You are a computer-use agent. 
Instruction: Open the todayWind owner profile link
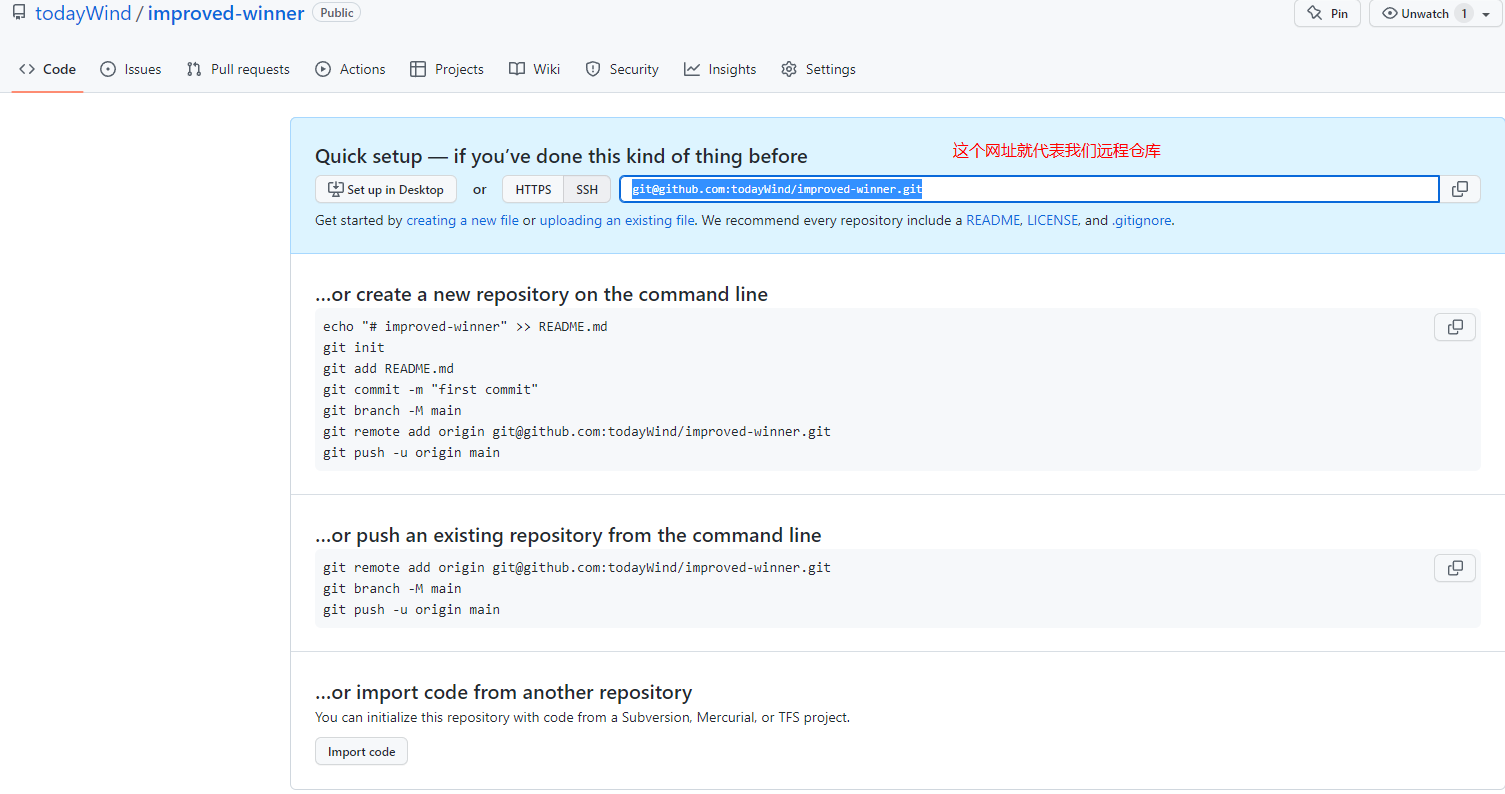(x=83, y=14)
